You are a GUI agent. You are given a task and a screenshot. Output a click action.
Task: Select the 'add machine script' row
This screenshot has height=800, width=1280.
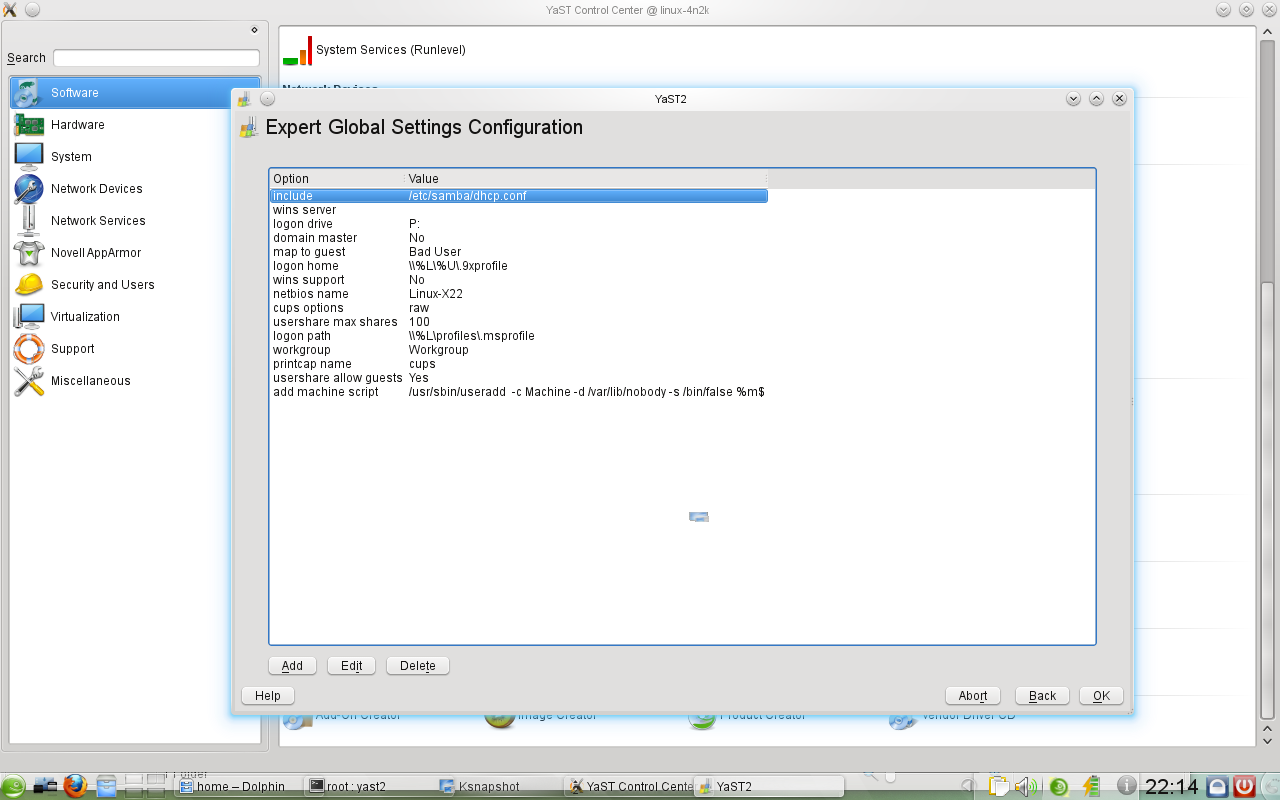click(x=518, y=392)
